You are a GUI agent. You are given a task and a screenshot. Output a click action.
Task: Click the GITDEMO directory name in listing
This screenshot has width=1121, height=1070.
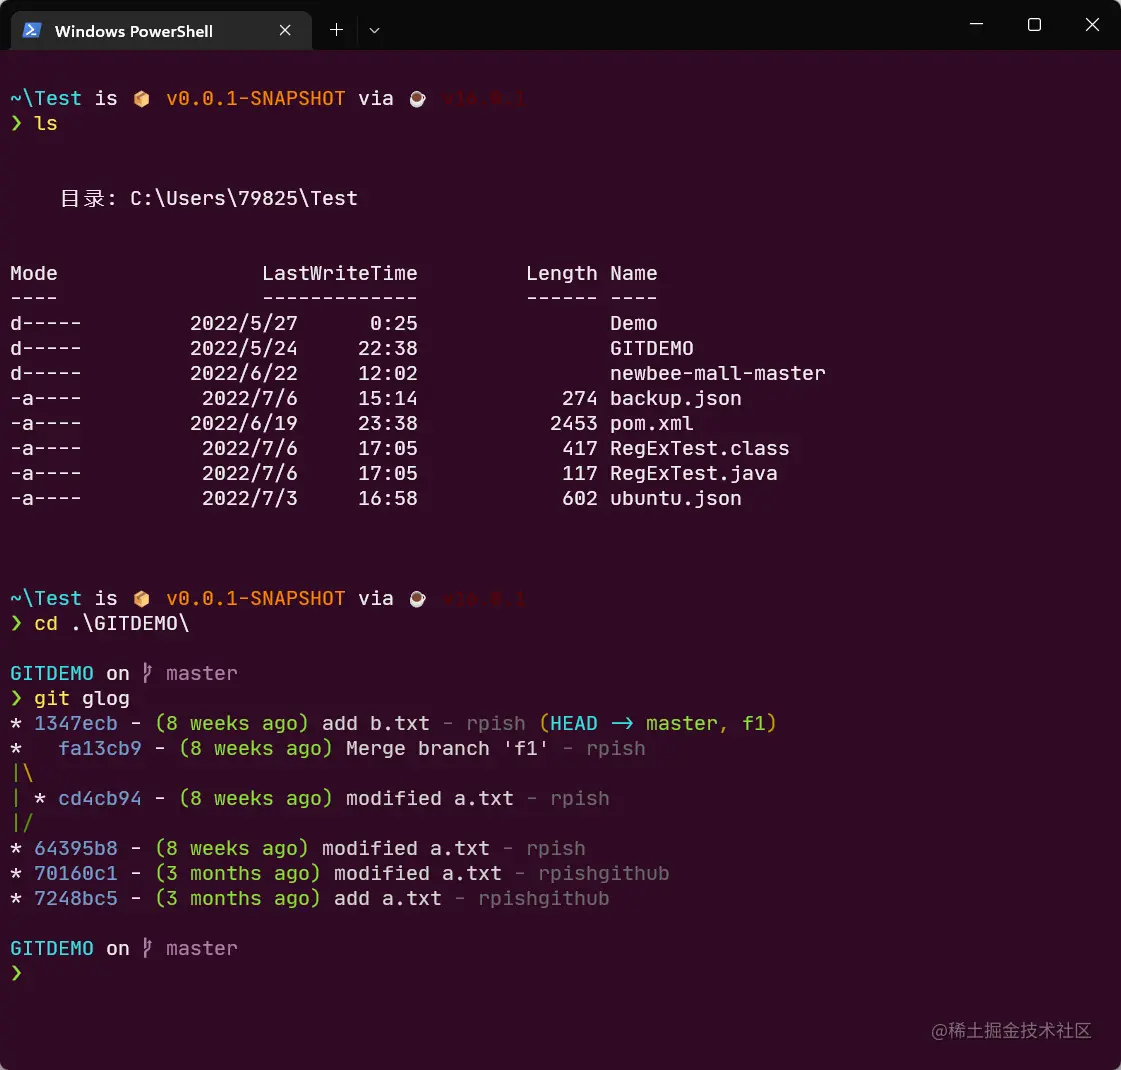tap(652, 348)
